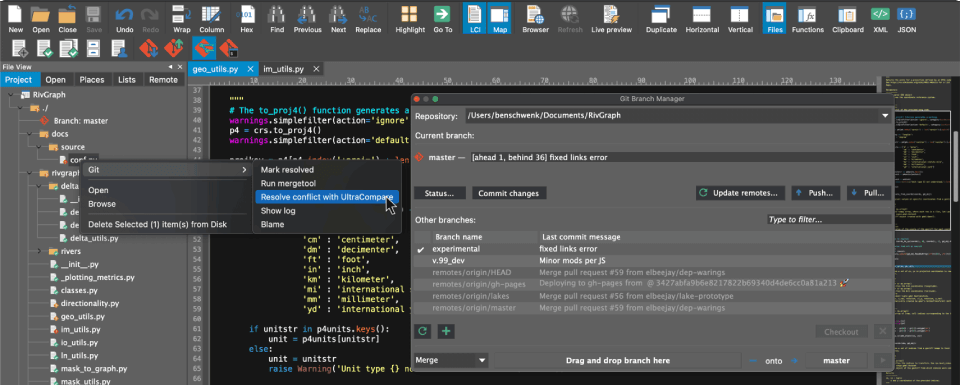Image resolution: width=960 pixels, height=385 pixels.
Task: Open Live preview
Action: [x=611, y=19]
